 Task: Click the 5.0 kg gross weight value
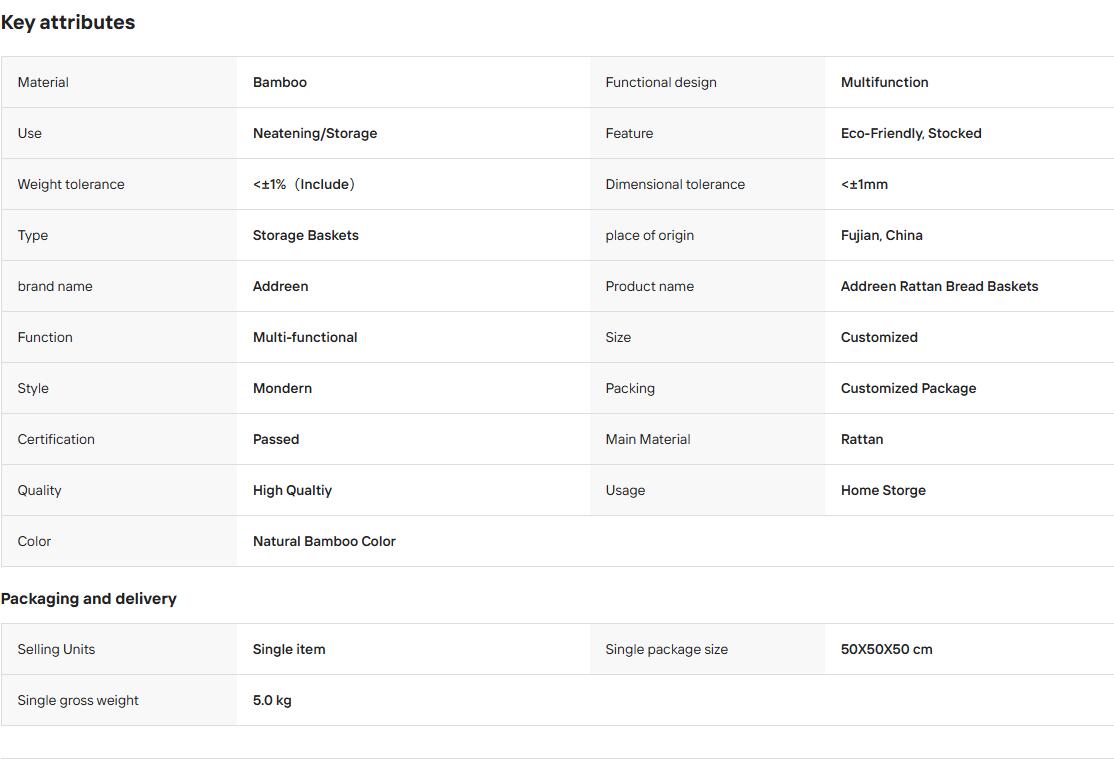tap(272, 700)
